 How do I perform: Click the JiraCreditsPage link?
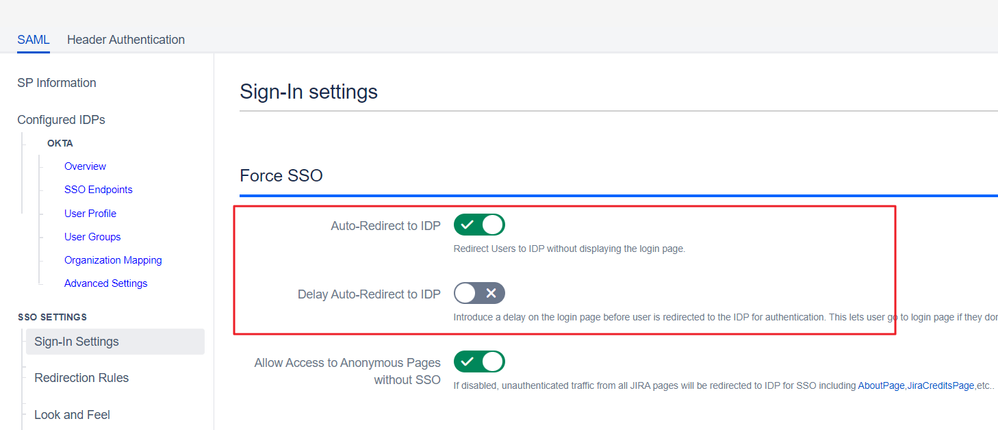[x=939, y=386]
